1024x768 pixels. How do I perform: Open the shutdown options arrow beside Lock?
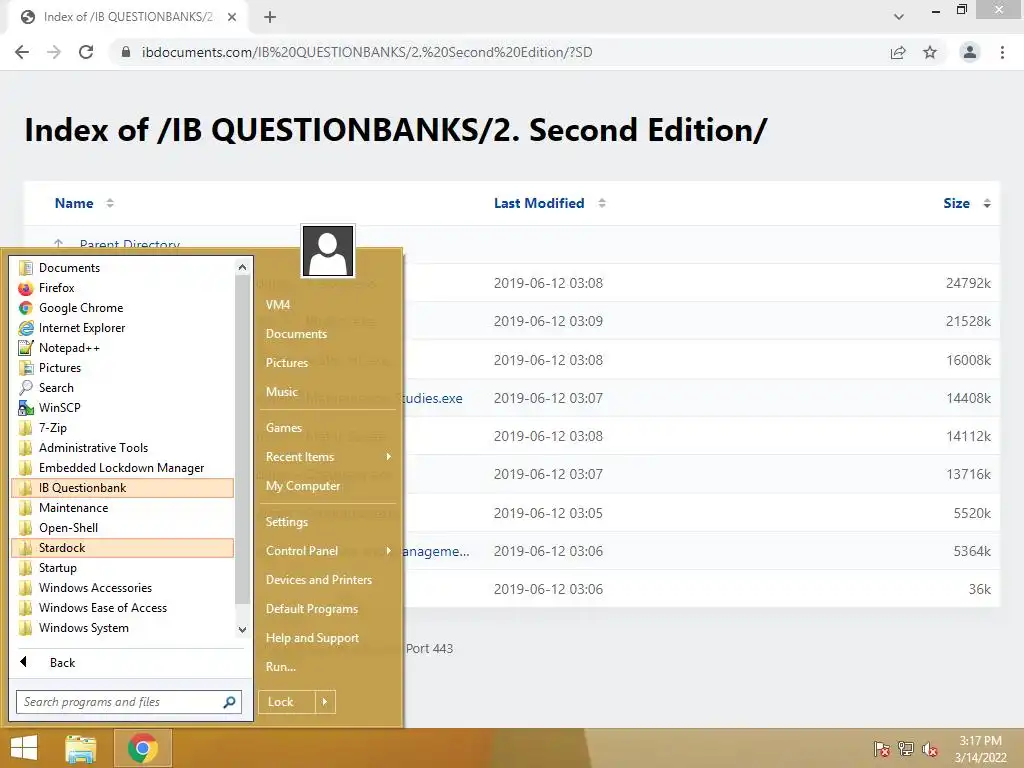tap(325, 702)
